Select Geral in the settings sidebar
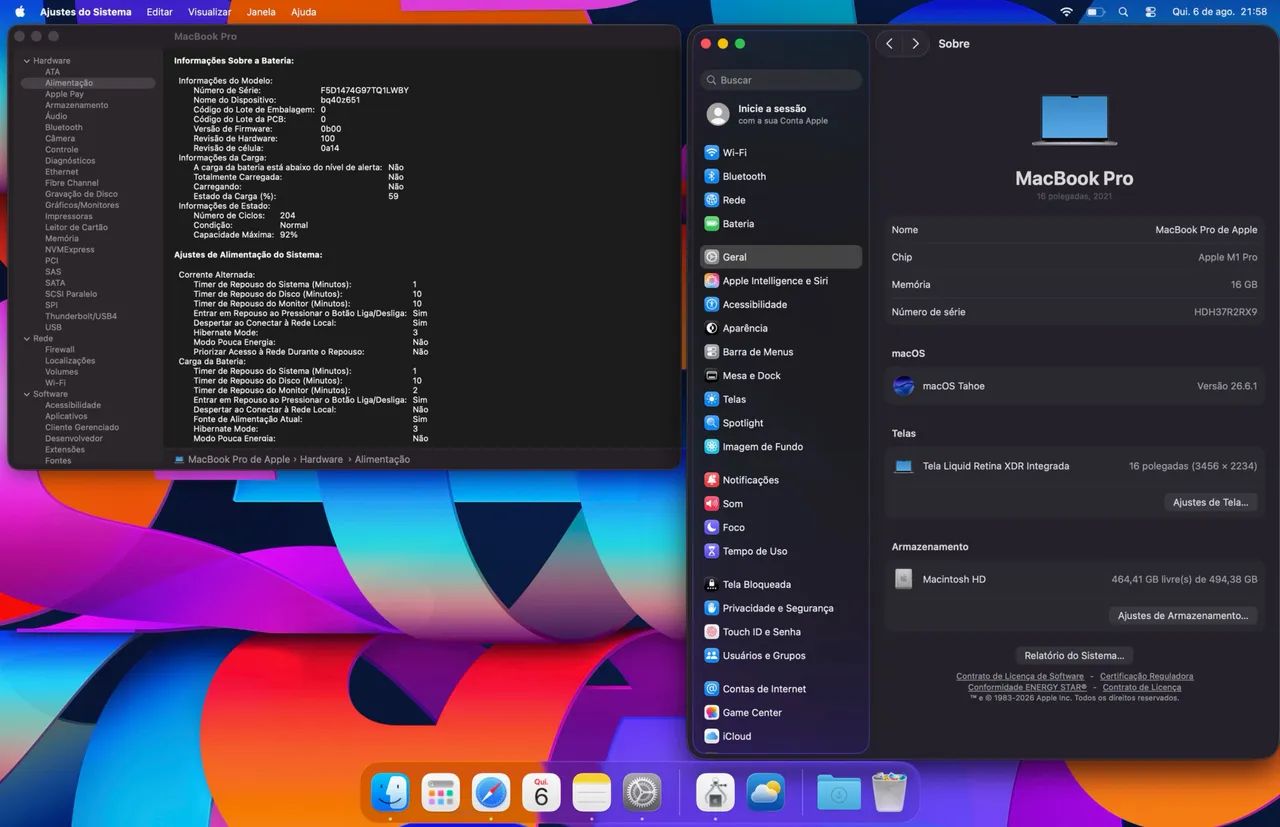 click(x=781, y=257)
